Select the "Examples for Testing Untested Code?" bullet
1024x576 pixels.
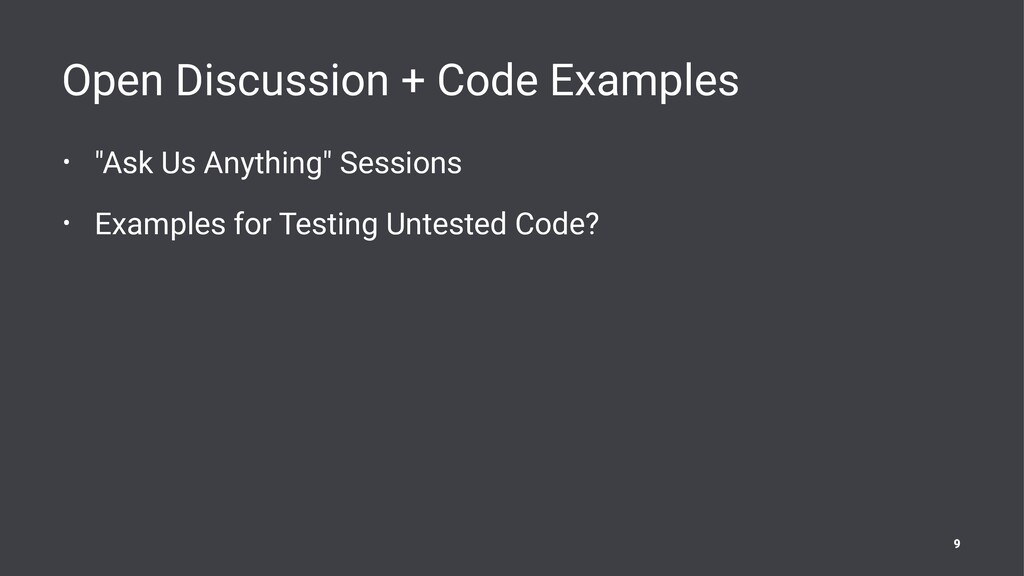point(346,225)
